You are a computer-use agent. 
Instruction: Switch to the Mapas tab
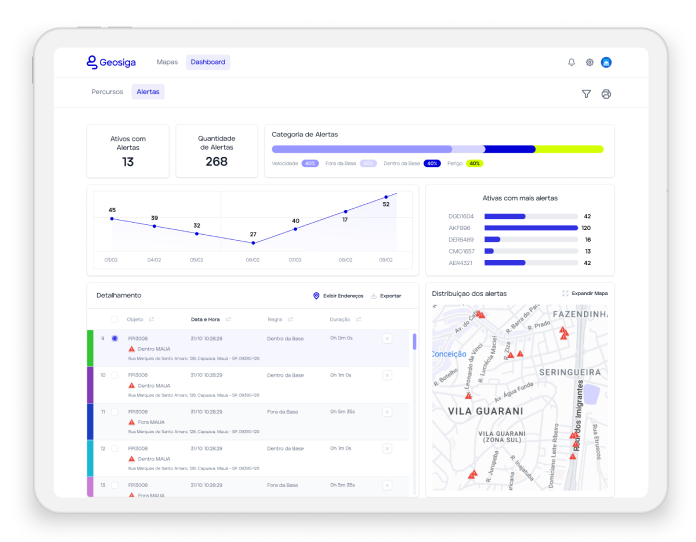(167, 62)
